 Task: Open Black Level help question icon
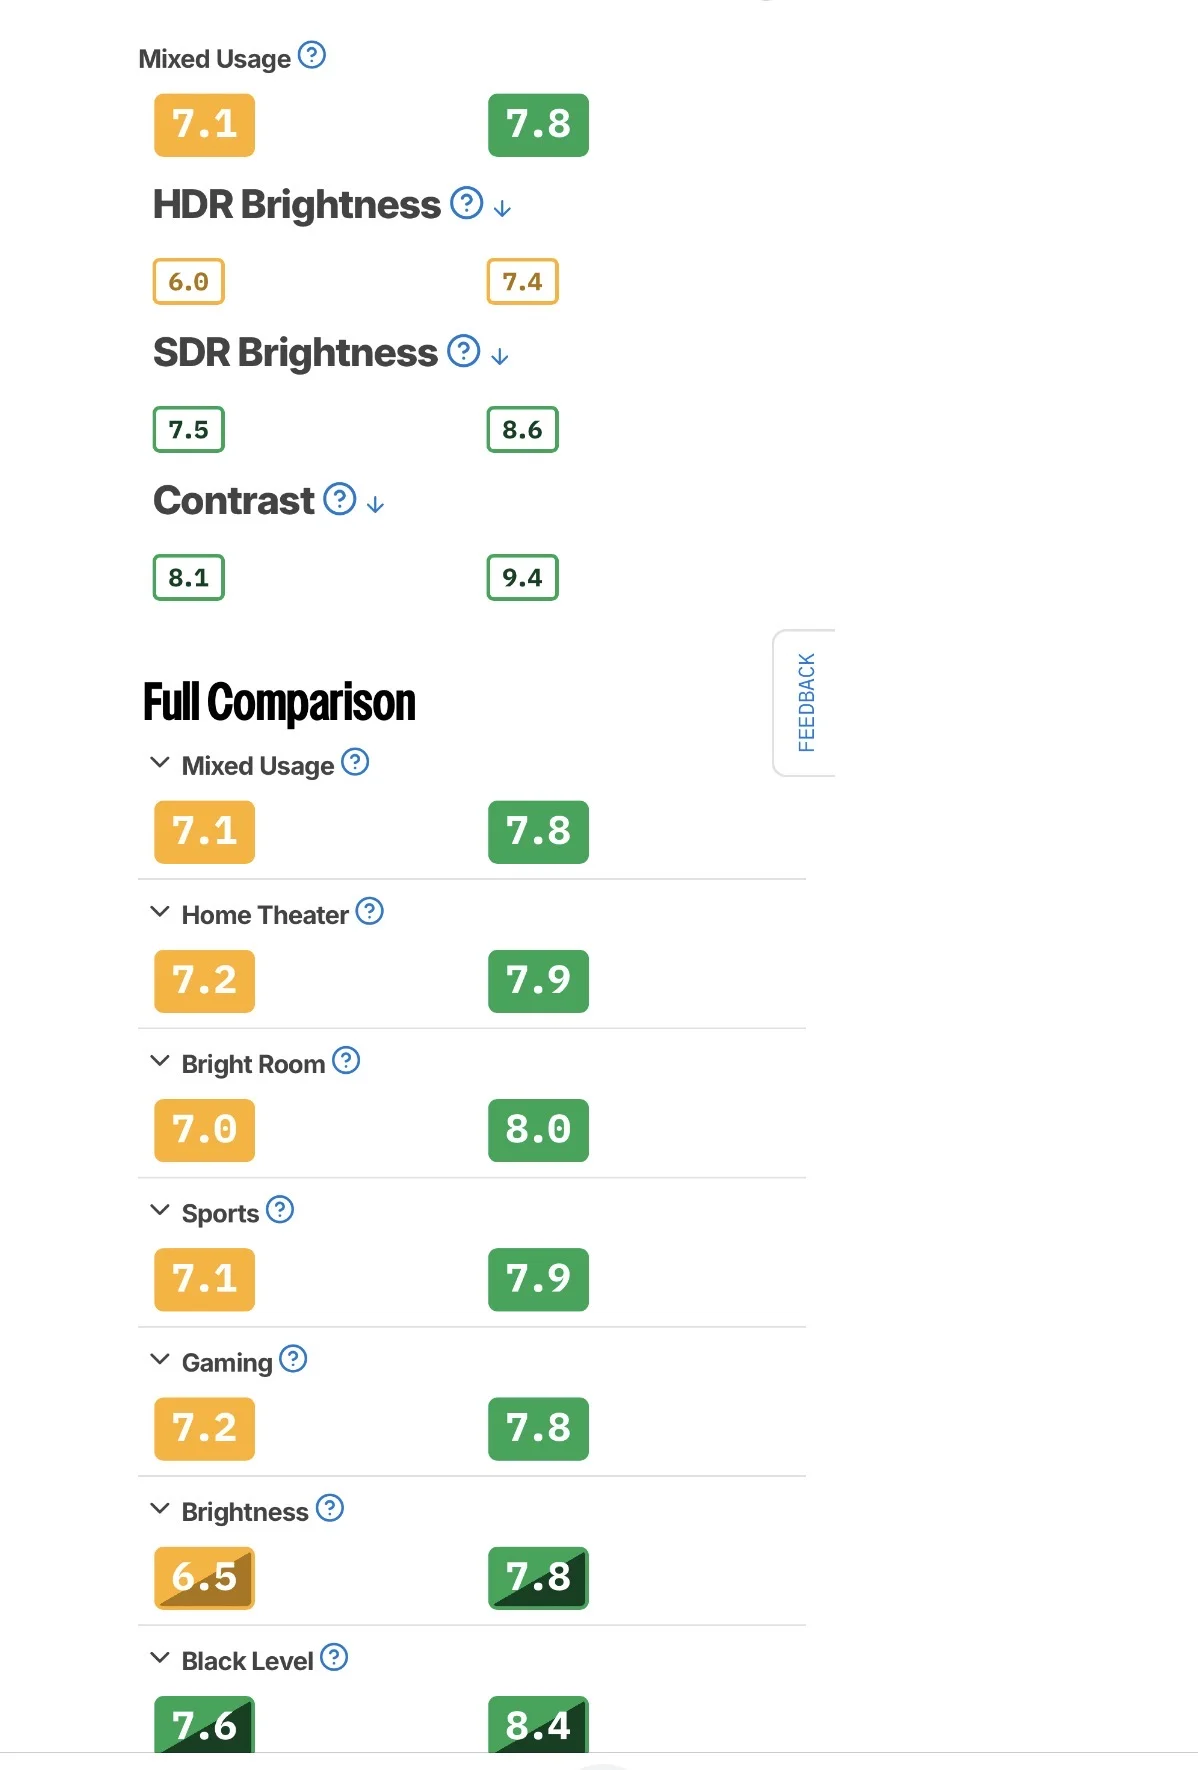(334, 1657)
